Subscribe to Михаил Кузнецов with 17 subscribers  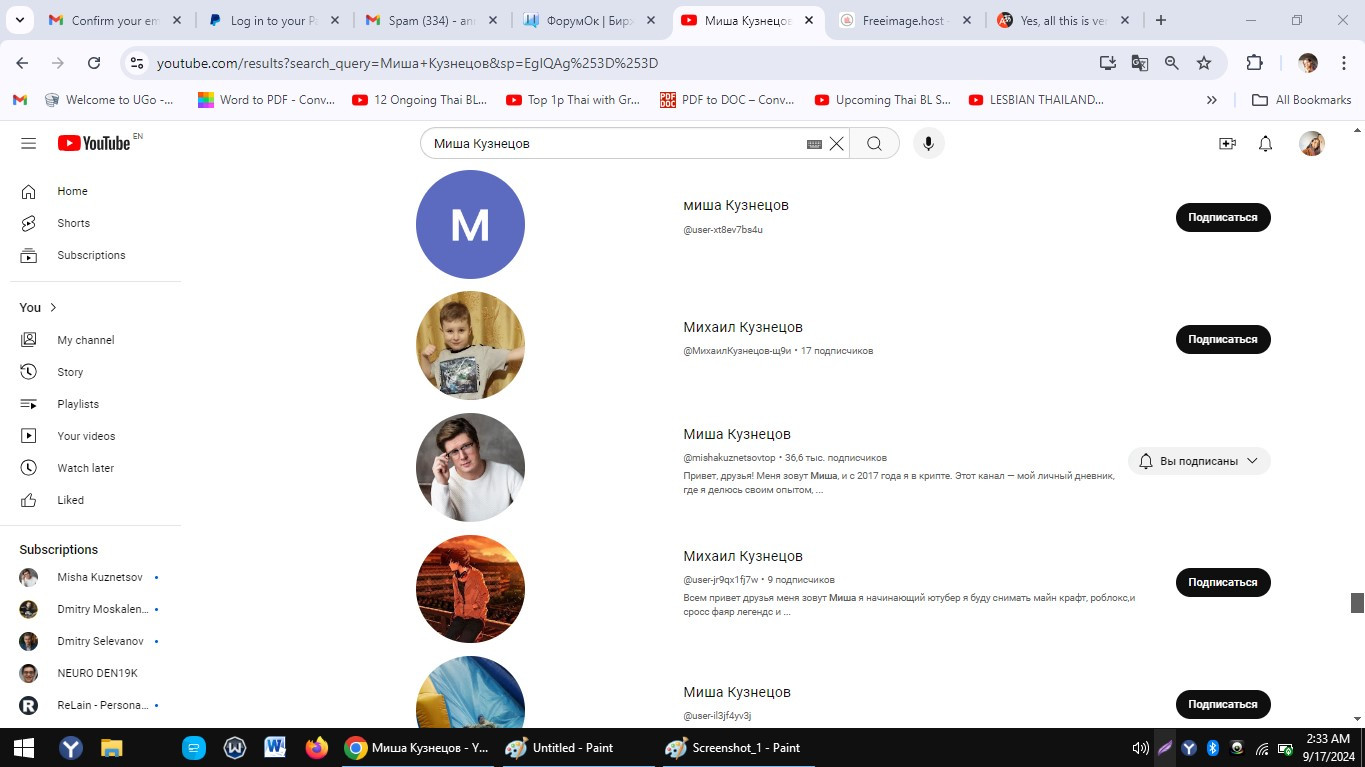(1223, 339)
